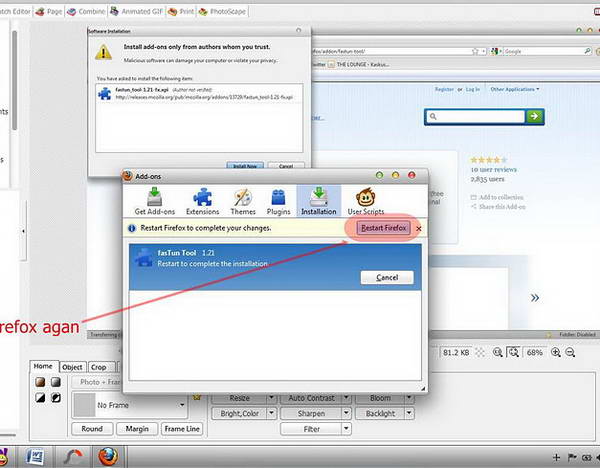This screenshot has height=468, width=600.
Task: Expand the Sharpen dropdown arrow
Action: coord(346,414)
